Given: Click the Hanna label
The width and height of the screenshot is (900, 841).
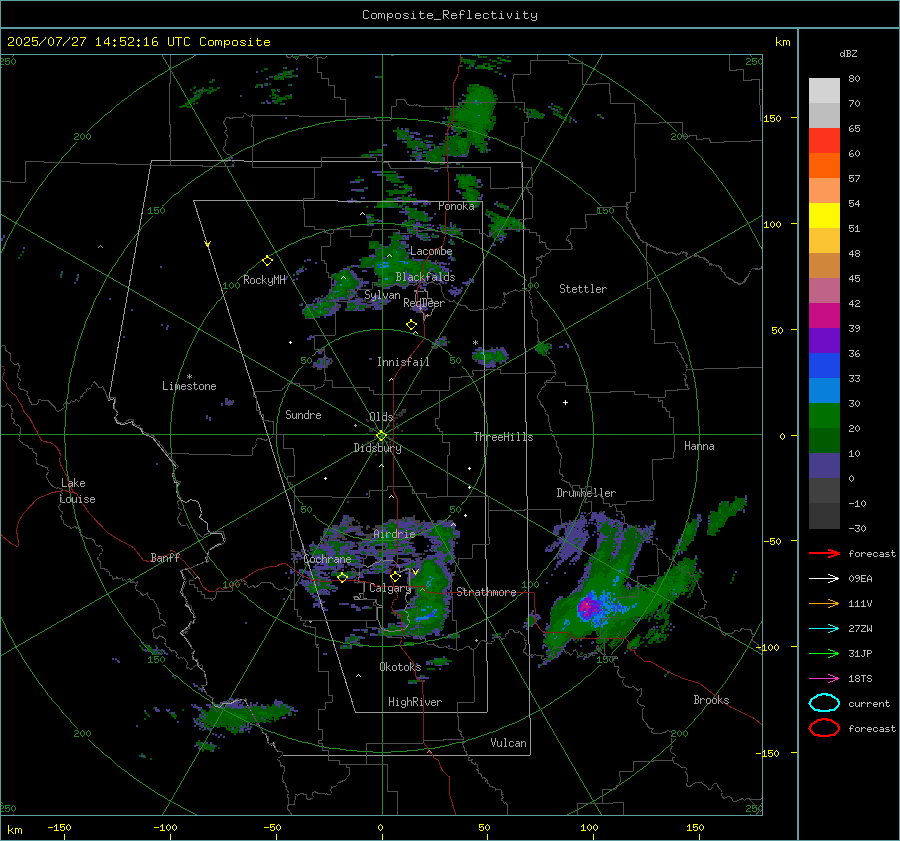Looking at the screenshot, I should point(699,446).
